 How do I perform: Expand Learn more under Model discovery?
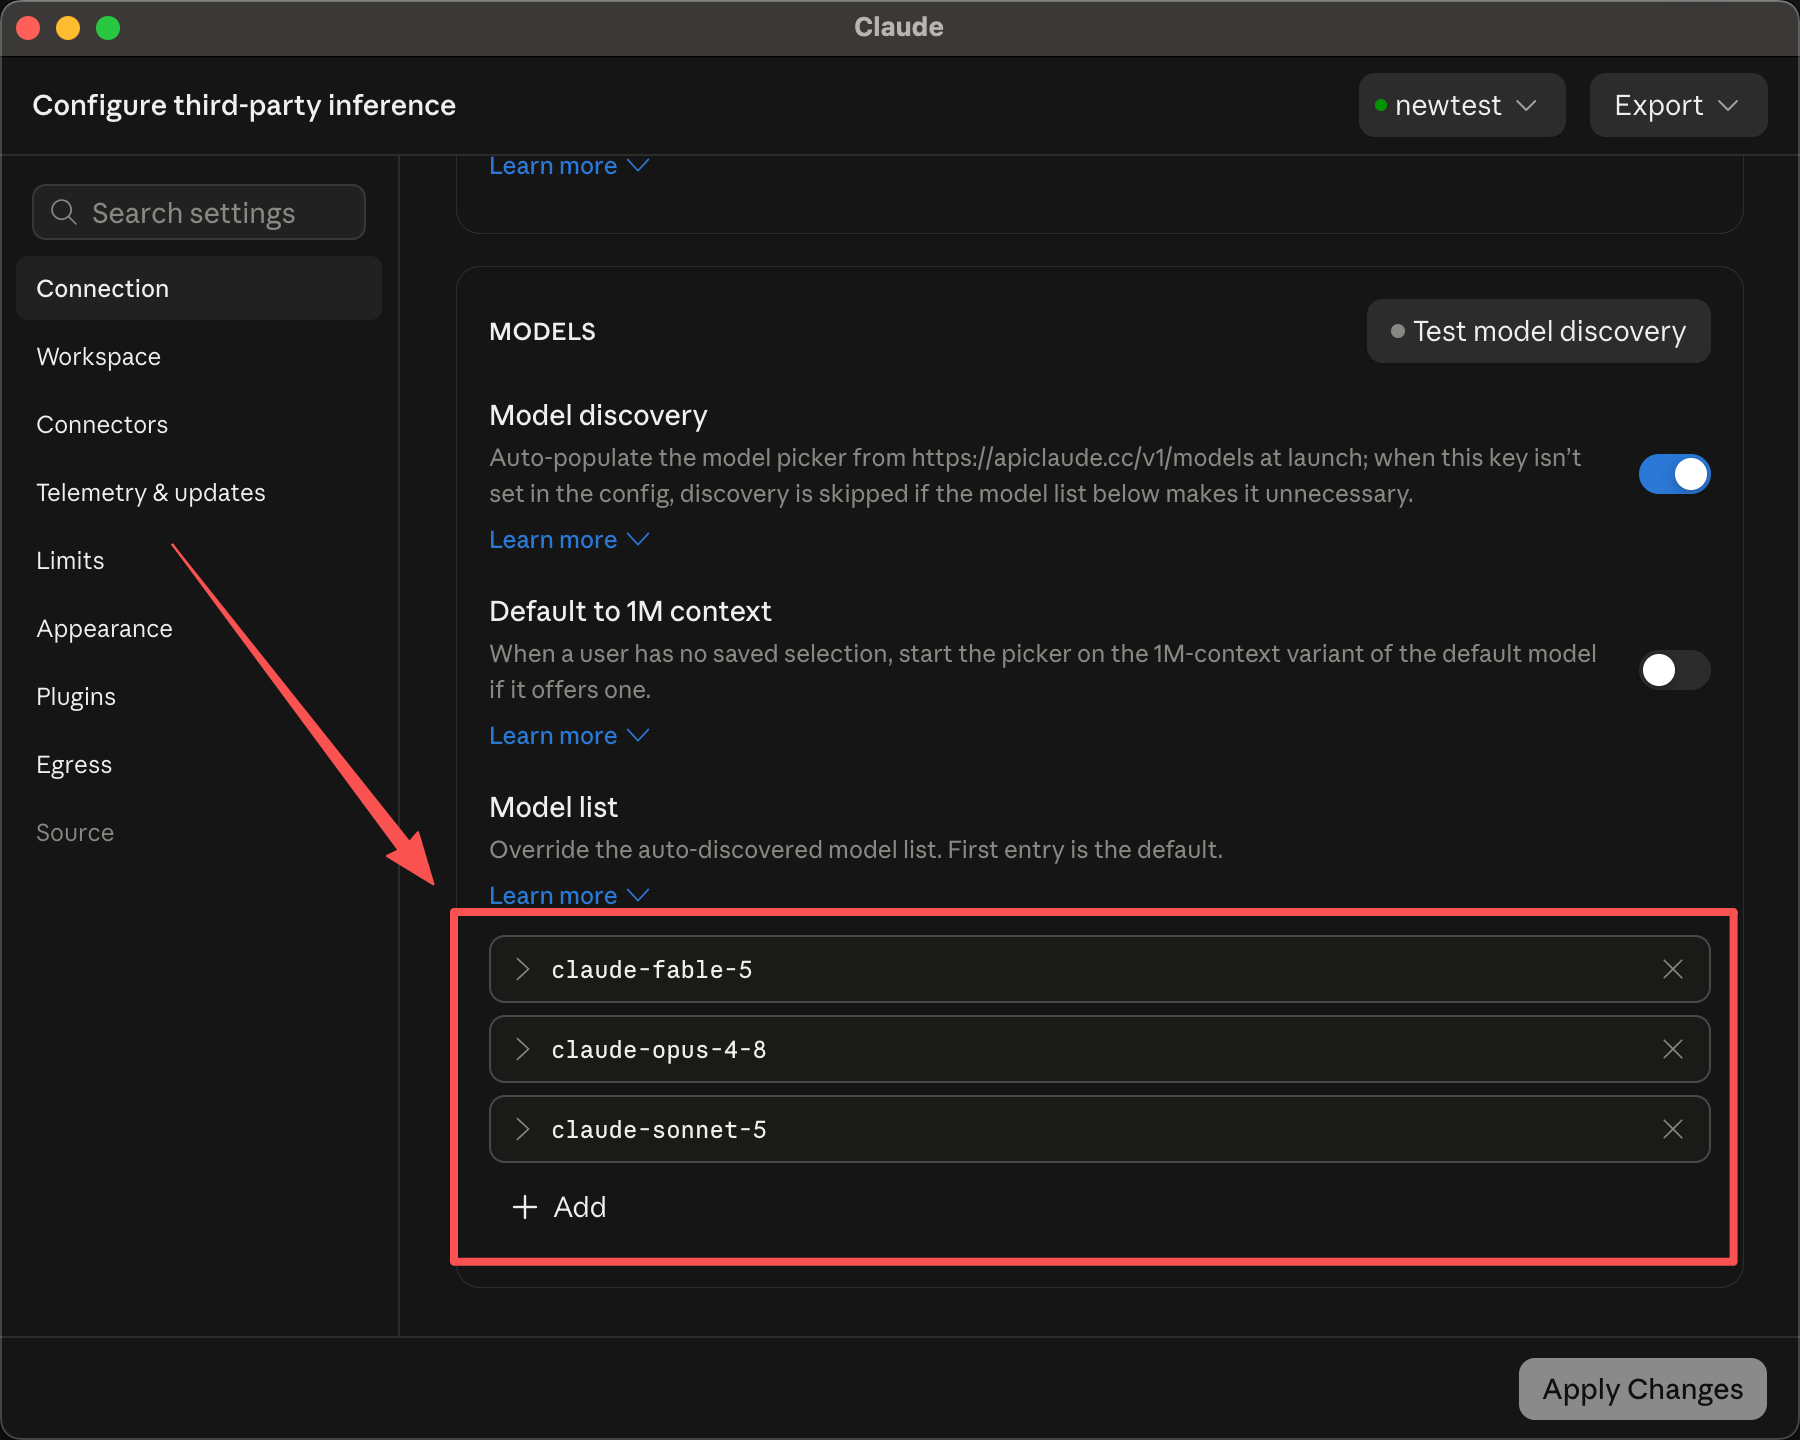click(569, 540)
